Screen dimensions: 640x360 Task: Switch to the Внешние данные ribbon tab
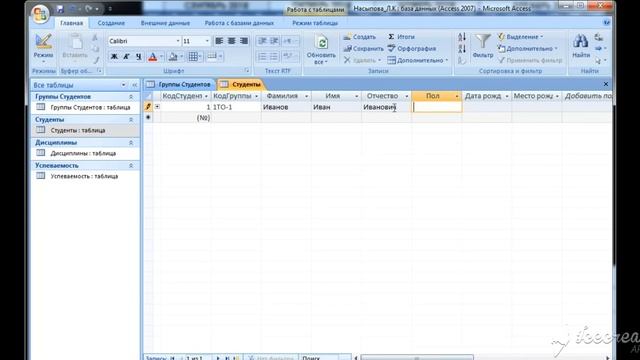click(x=165, y=23)
